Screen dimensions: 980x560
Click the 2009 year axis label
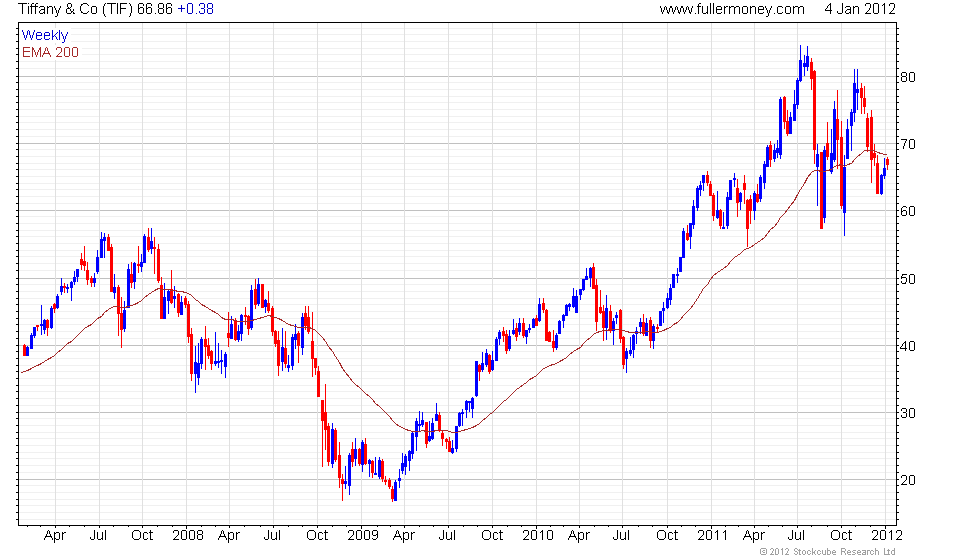point(362,536)
